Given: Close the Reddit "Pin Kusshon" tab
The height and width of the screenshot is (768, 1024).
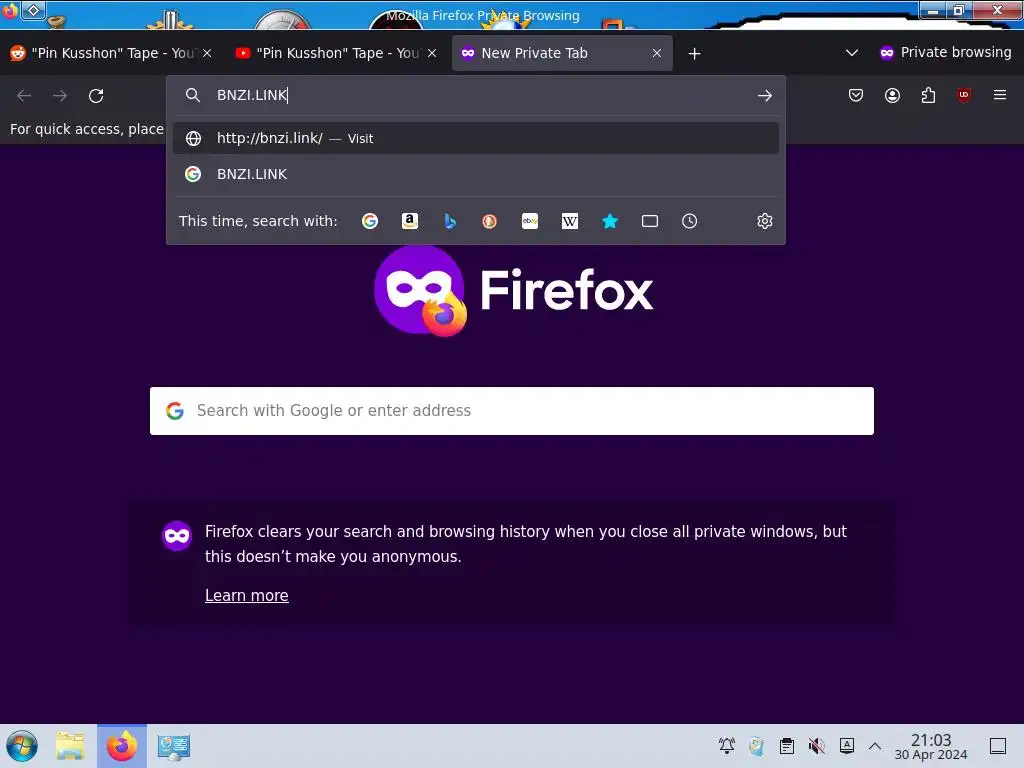Looking at the screenshot, I should point(207,54).
